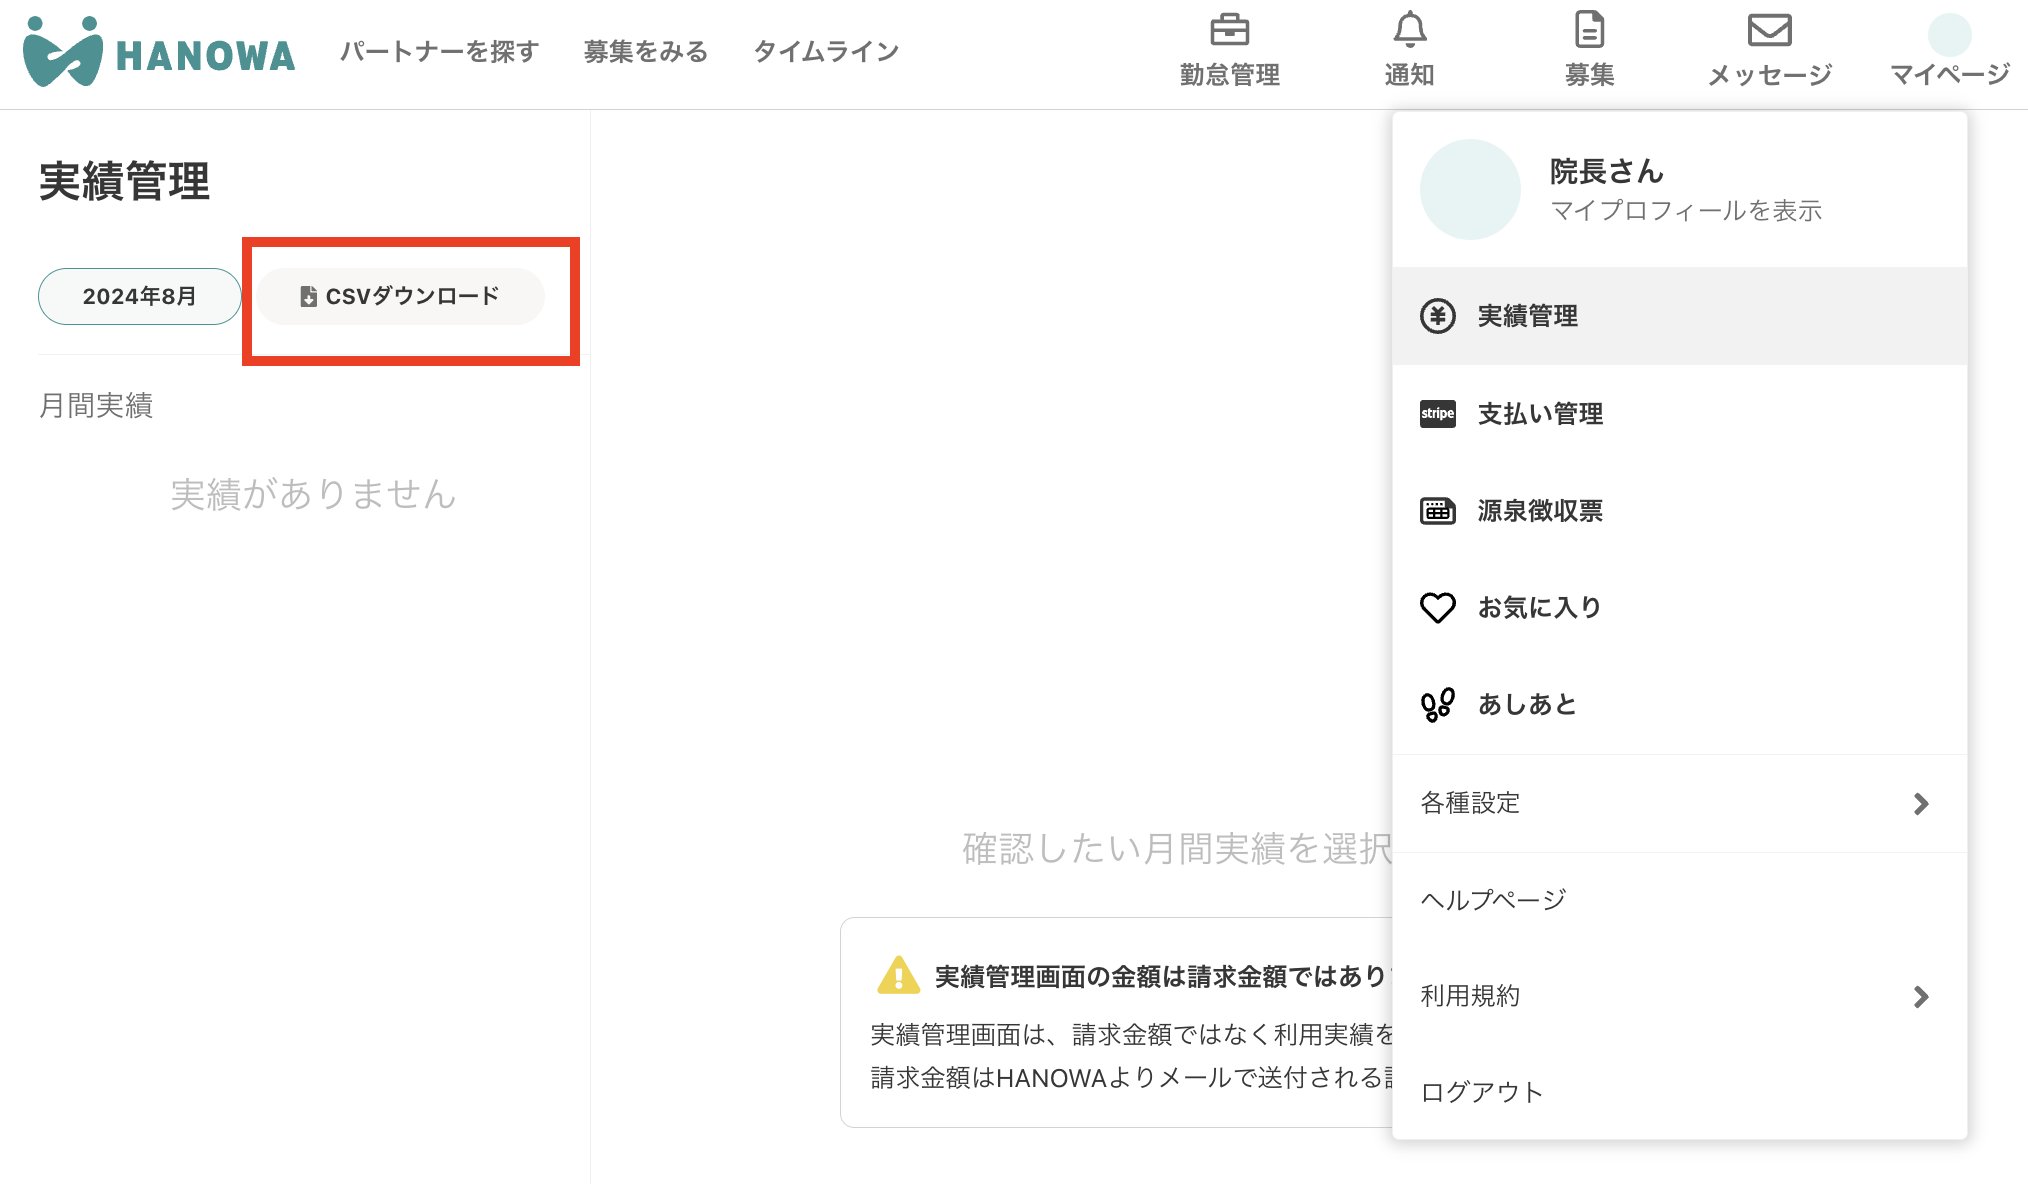Image resolution: width=2028 pixels, height=1184 pixels.
Task: Open お気に入り heart icon item
Action: [x=1438, y=608]
